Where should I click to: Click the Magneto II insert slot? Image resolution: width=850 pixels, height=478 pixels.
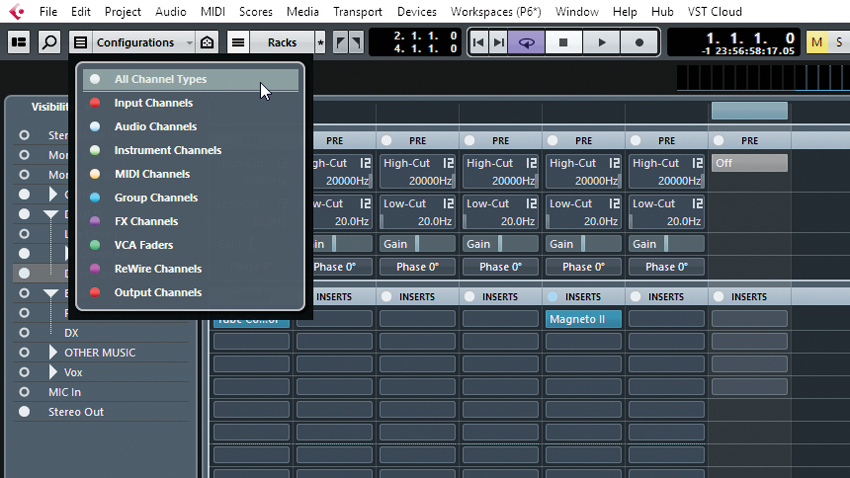point(583,319)
